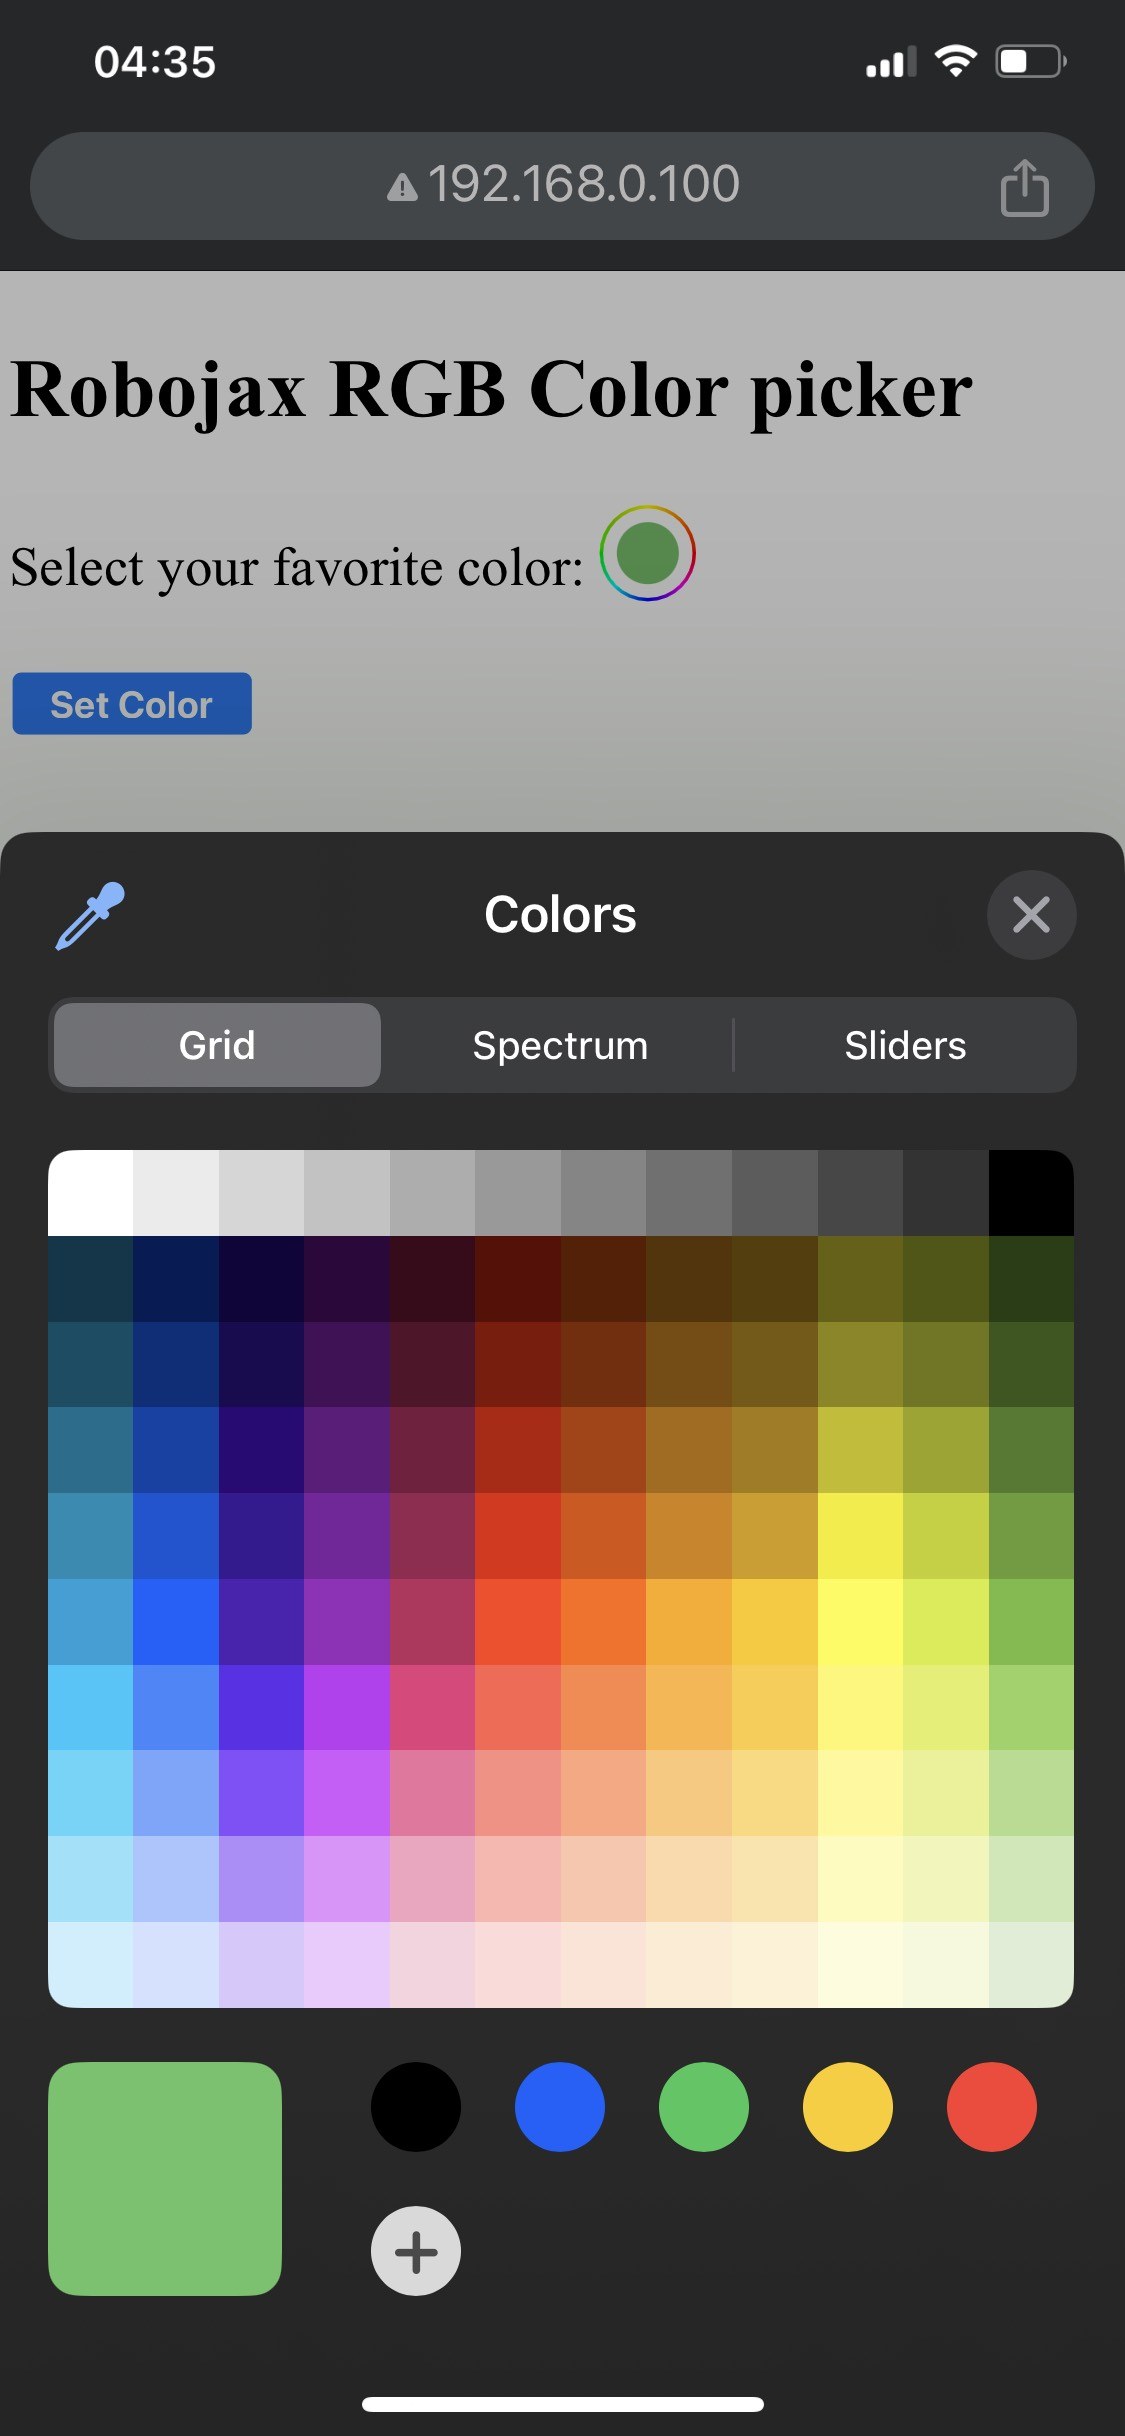Pick the eyedropper color sampler tool

coord(90,915)
